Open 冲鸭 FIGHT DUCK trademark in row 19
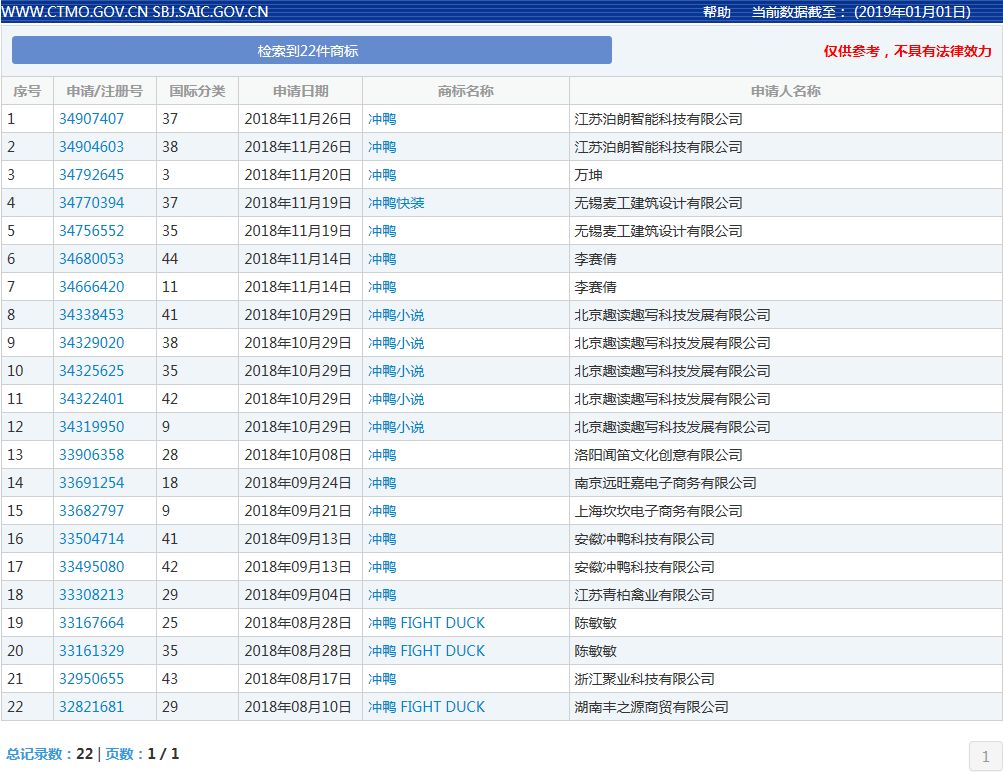This screenshot has width=1003, height=772. pyautogui.click(x=426, y=623)
